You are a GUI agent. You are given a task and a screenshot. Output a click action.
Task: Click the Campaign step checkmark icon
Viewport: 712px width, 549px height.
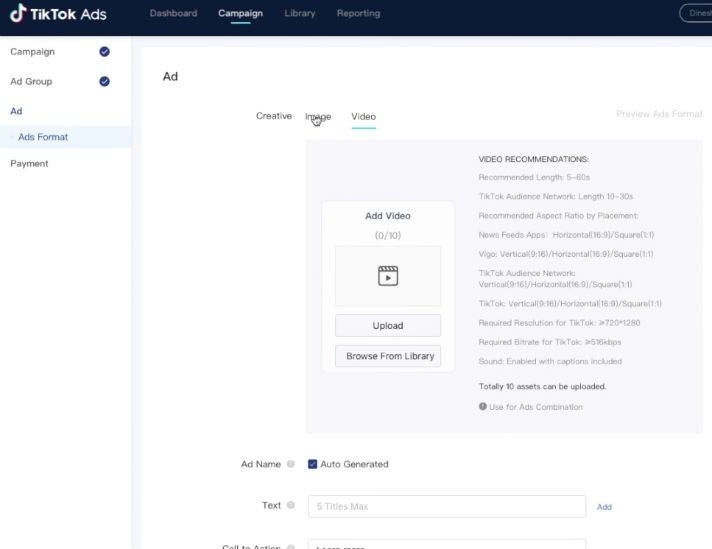pos(105,52)
